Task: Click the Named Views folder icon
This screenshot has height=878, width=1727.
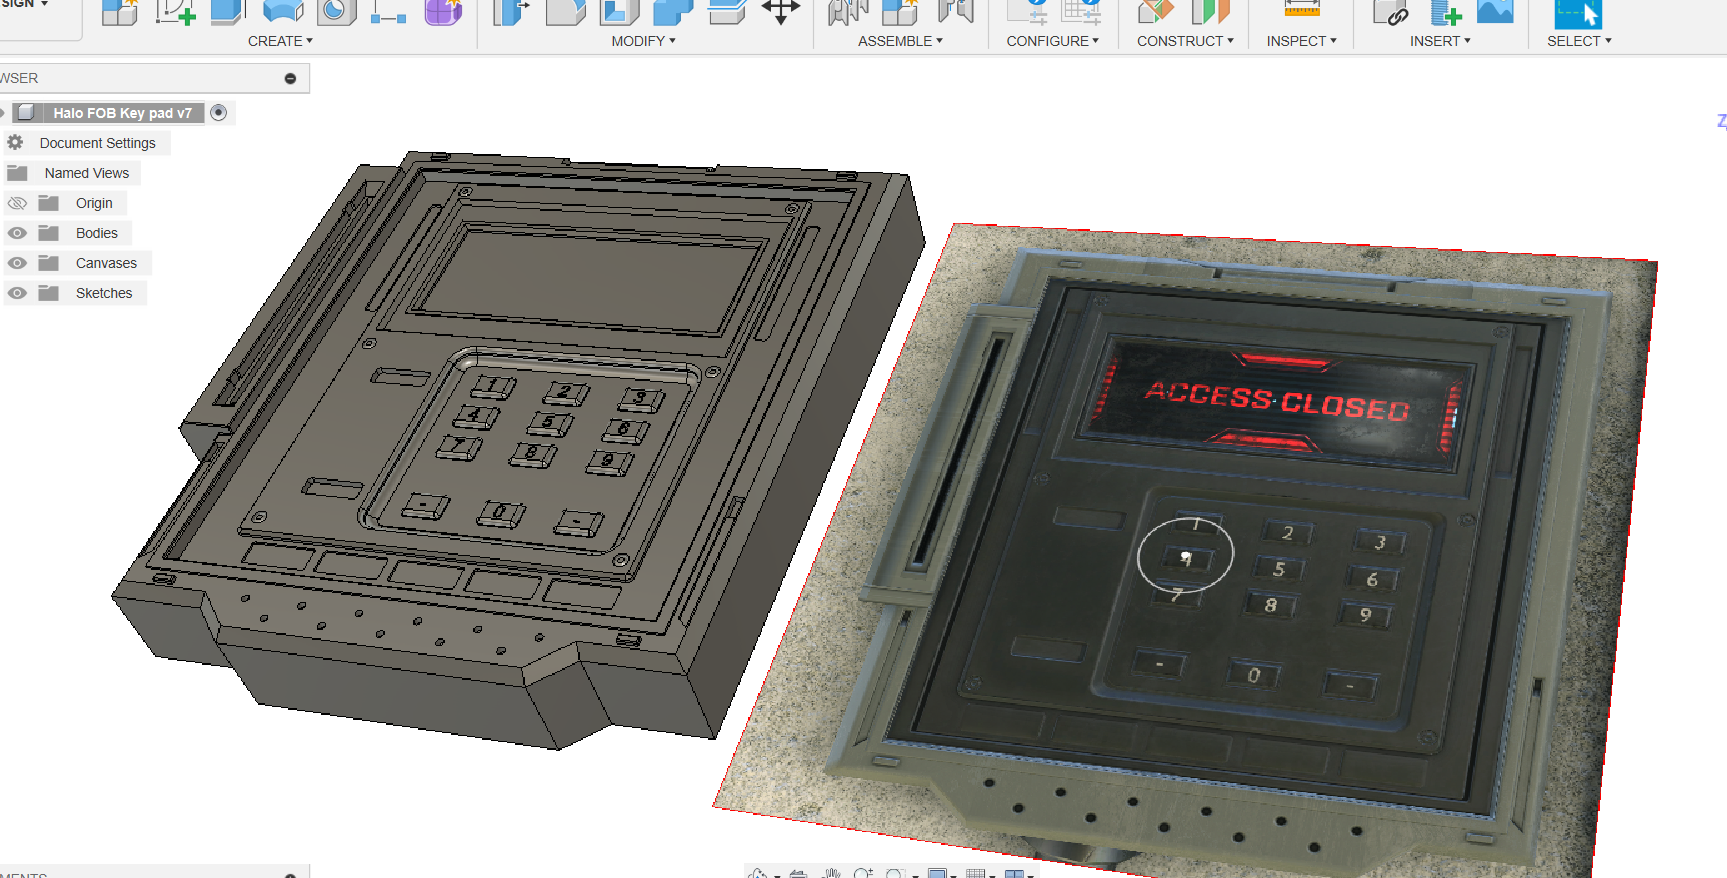Action: [x=17, y=173]
